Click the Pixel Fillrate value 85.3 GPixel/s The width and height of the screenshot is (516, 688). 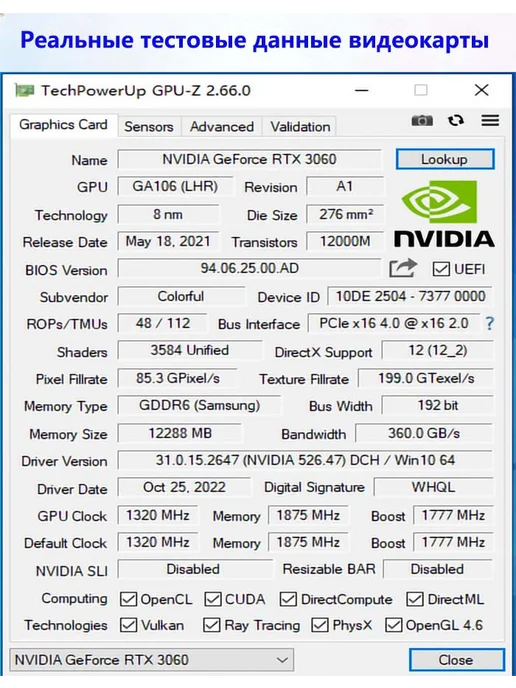[x=178, y=378]
